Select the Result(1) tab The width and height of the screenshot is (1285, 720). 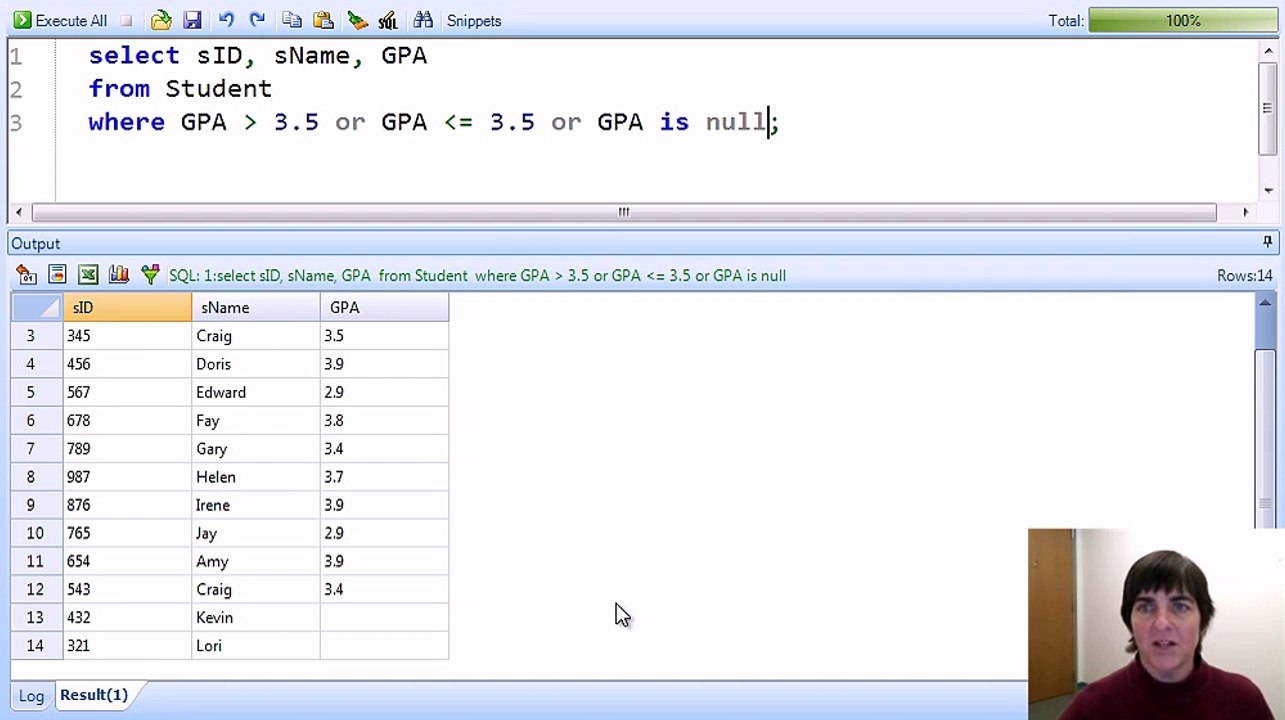tap(94, 695)
